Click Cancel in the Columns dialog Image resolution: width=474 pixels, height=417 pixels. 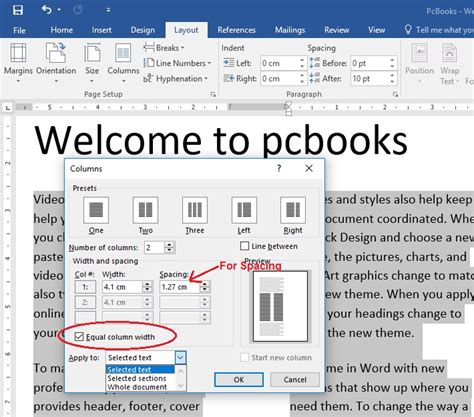[x=295, y=380]
